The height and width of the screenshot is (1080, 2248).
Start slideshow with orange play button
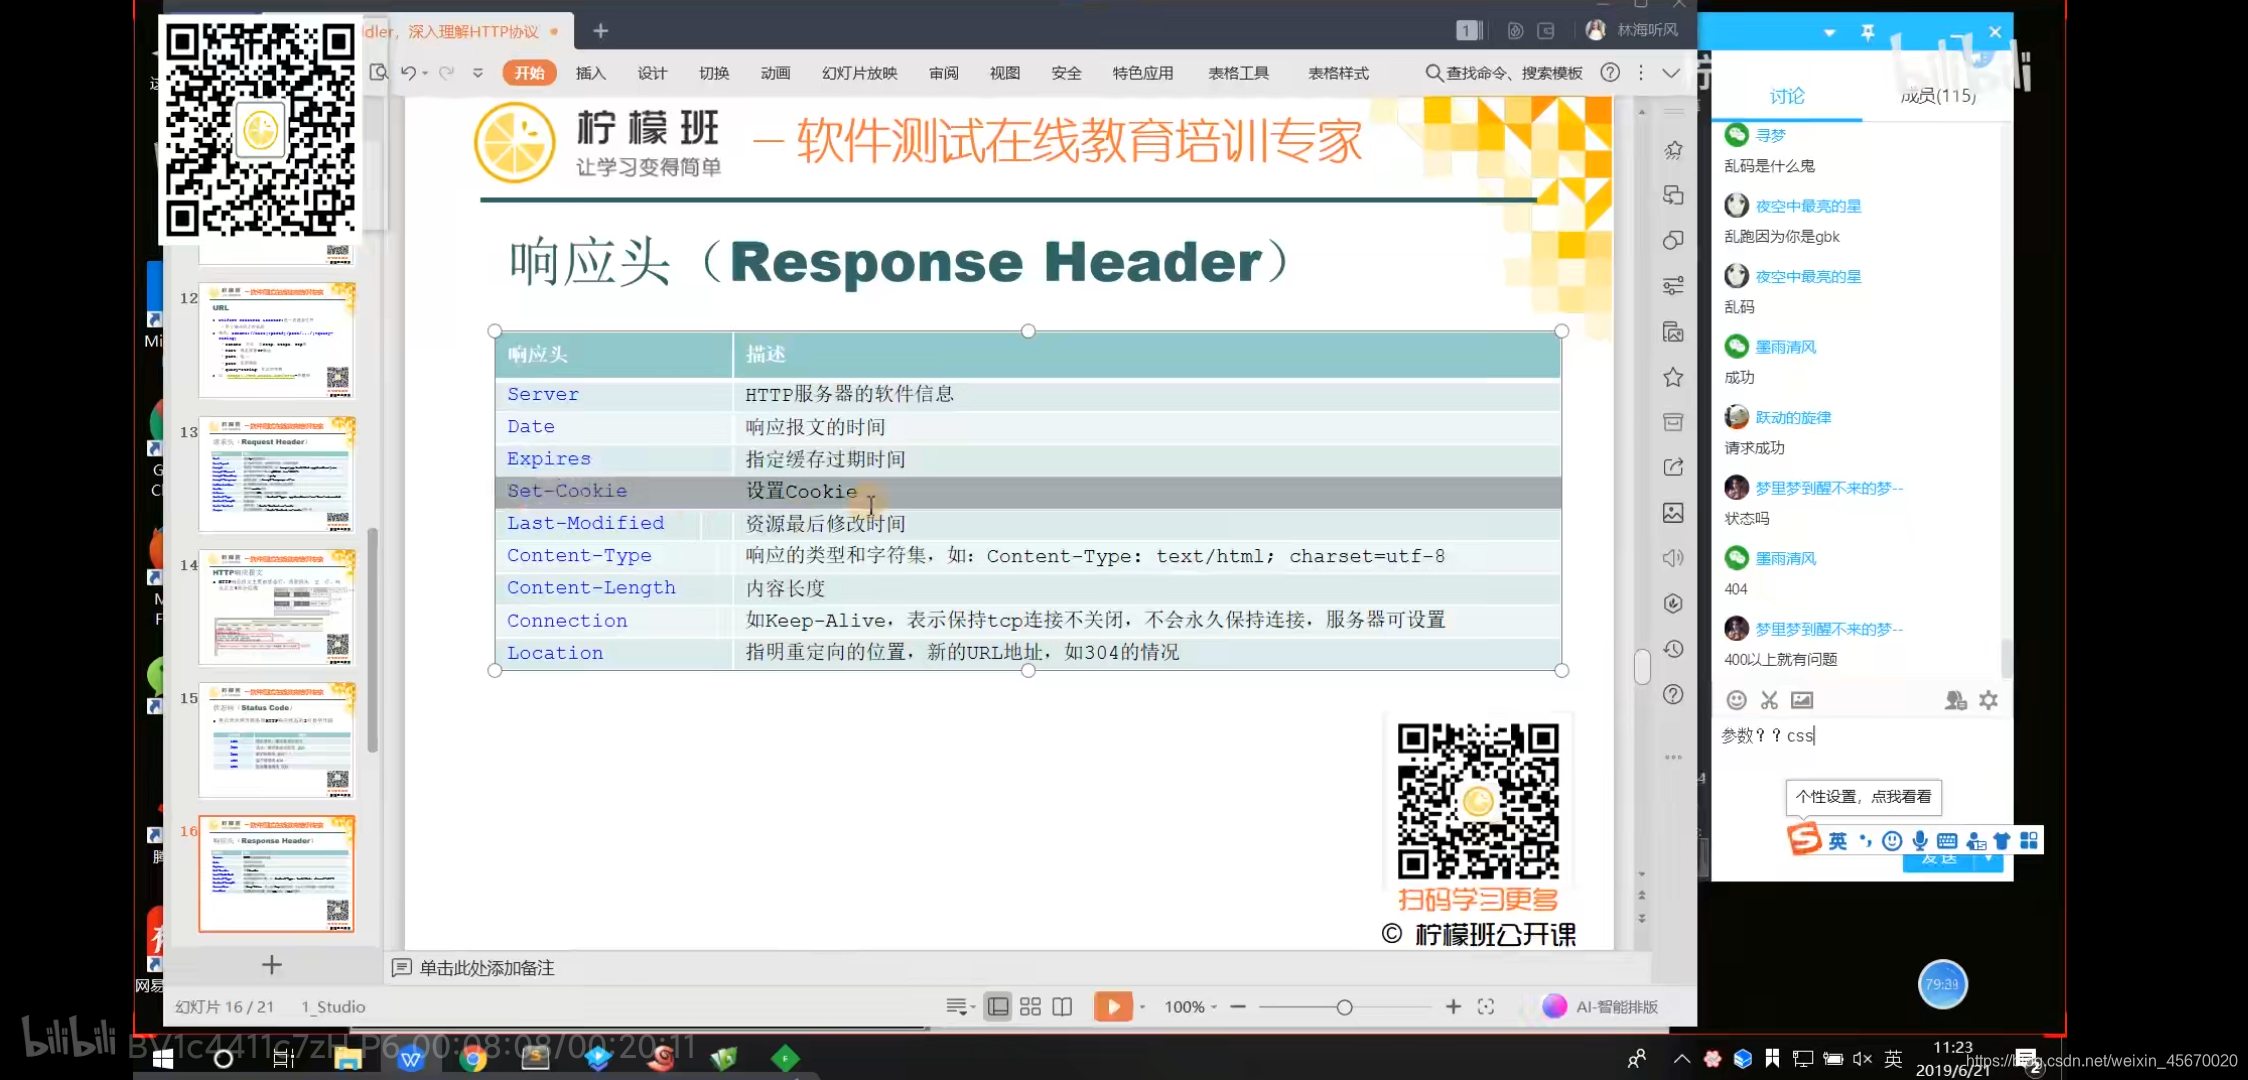(x=1111, y=1006)
